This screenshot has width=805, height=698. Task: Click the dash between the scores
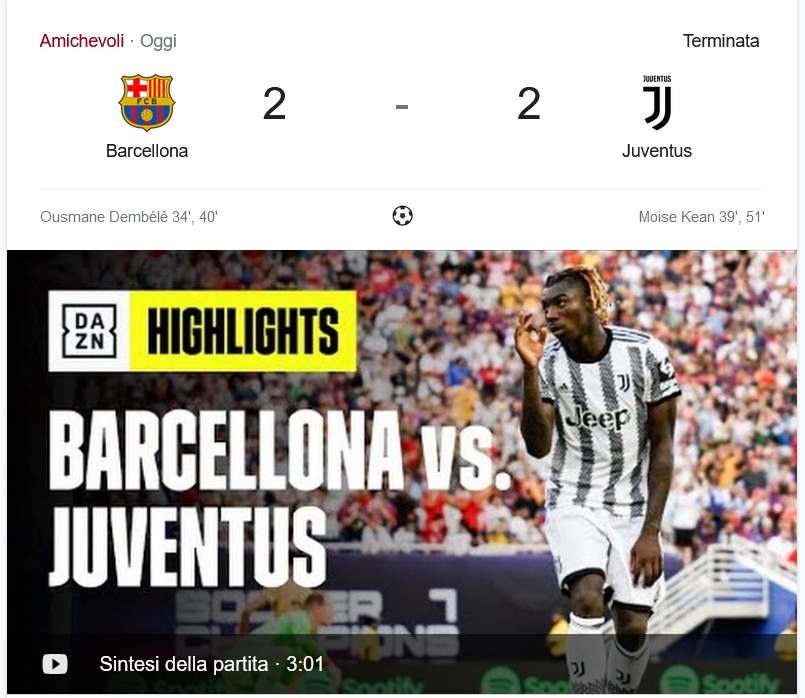[402, 107]
